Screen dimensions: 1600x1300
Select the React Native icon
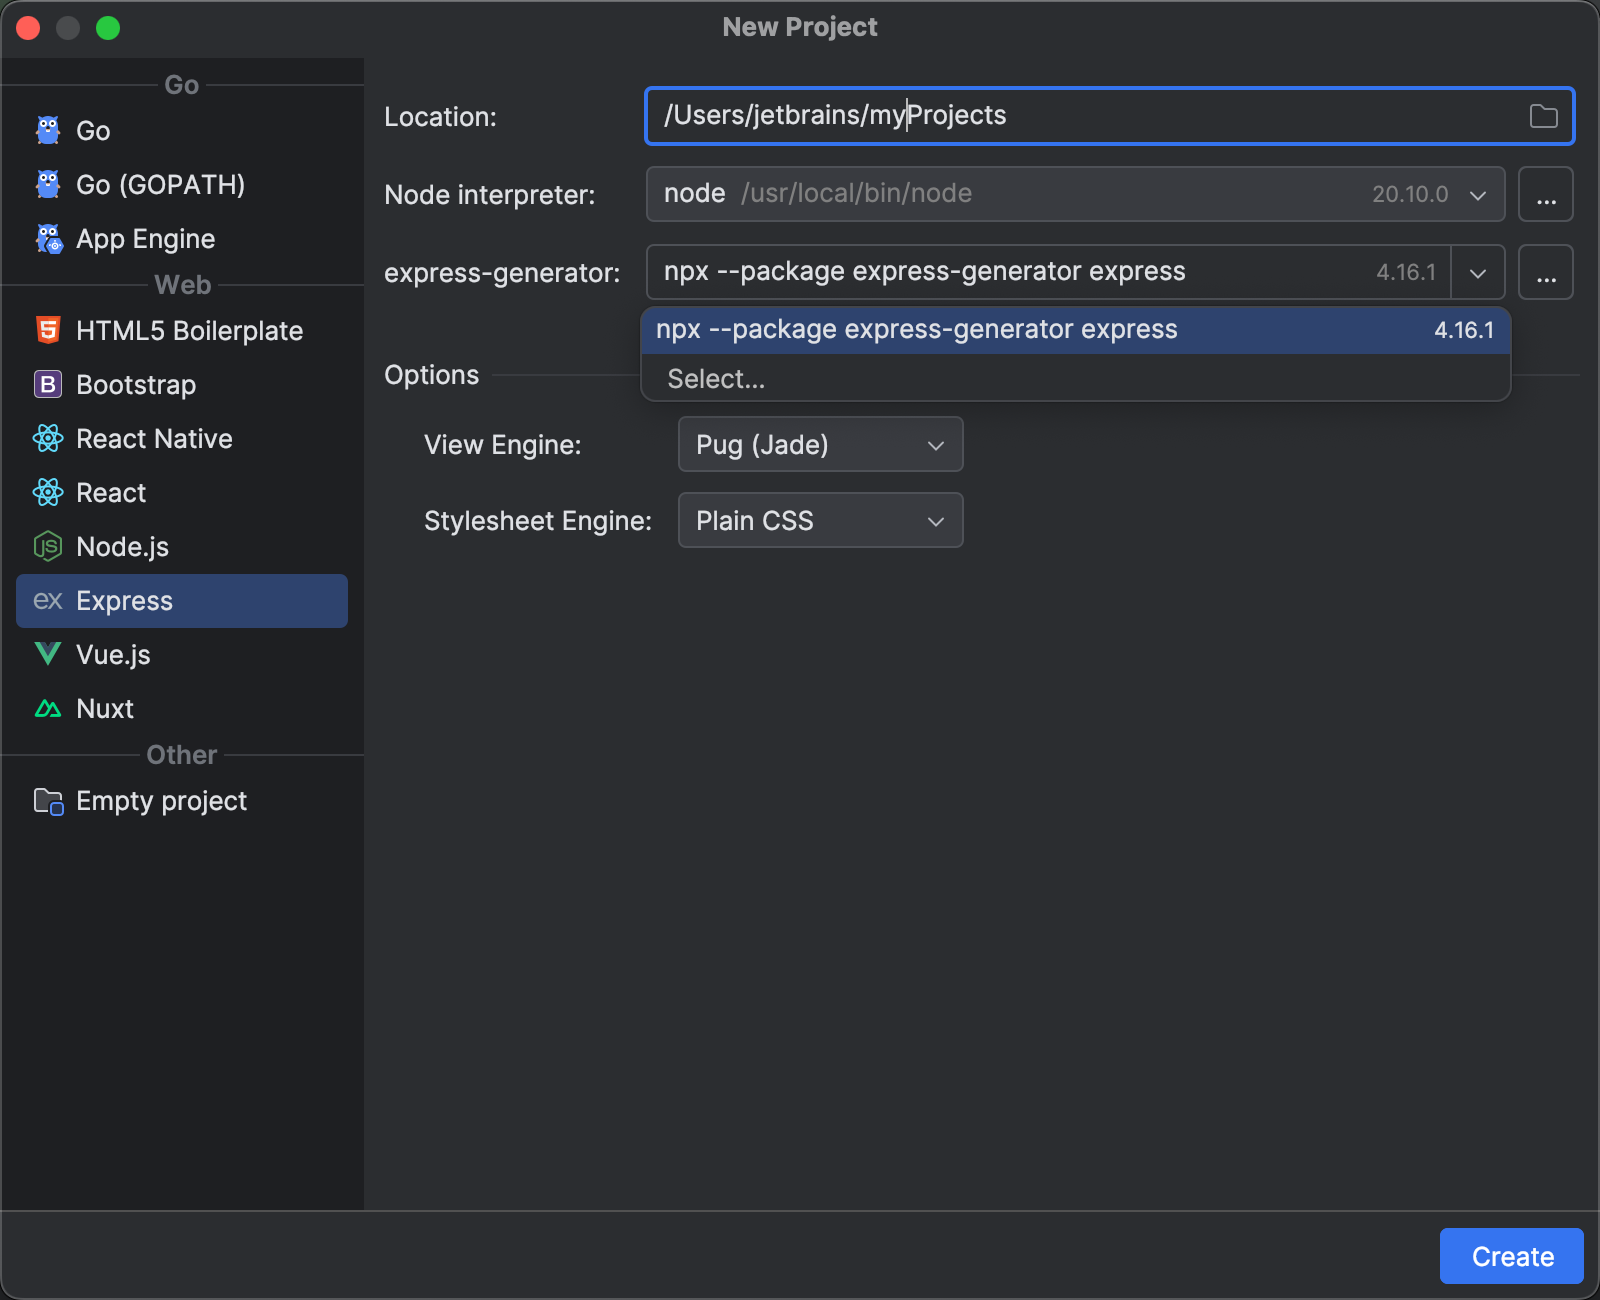pyautogui.click(x=47, y=438)
